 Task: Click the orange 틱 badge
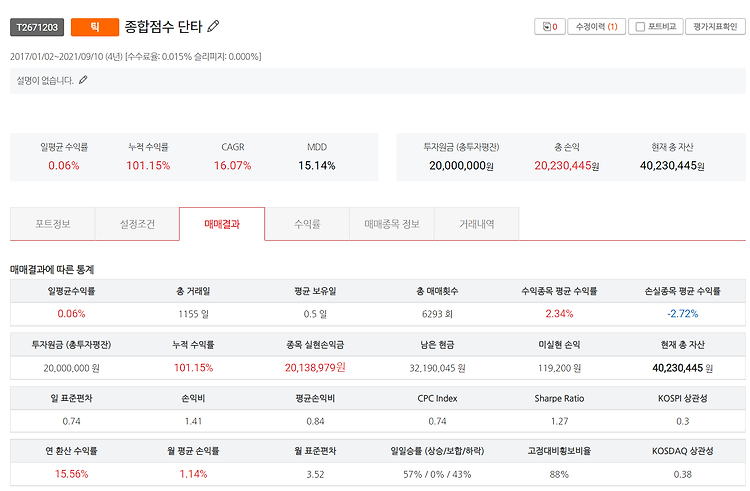point(95,27)
